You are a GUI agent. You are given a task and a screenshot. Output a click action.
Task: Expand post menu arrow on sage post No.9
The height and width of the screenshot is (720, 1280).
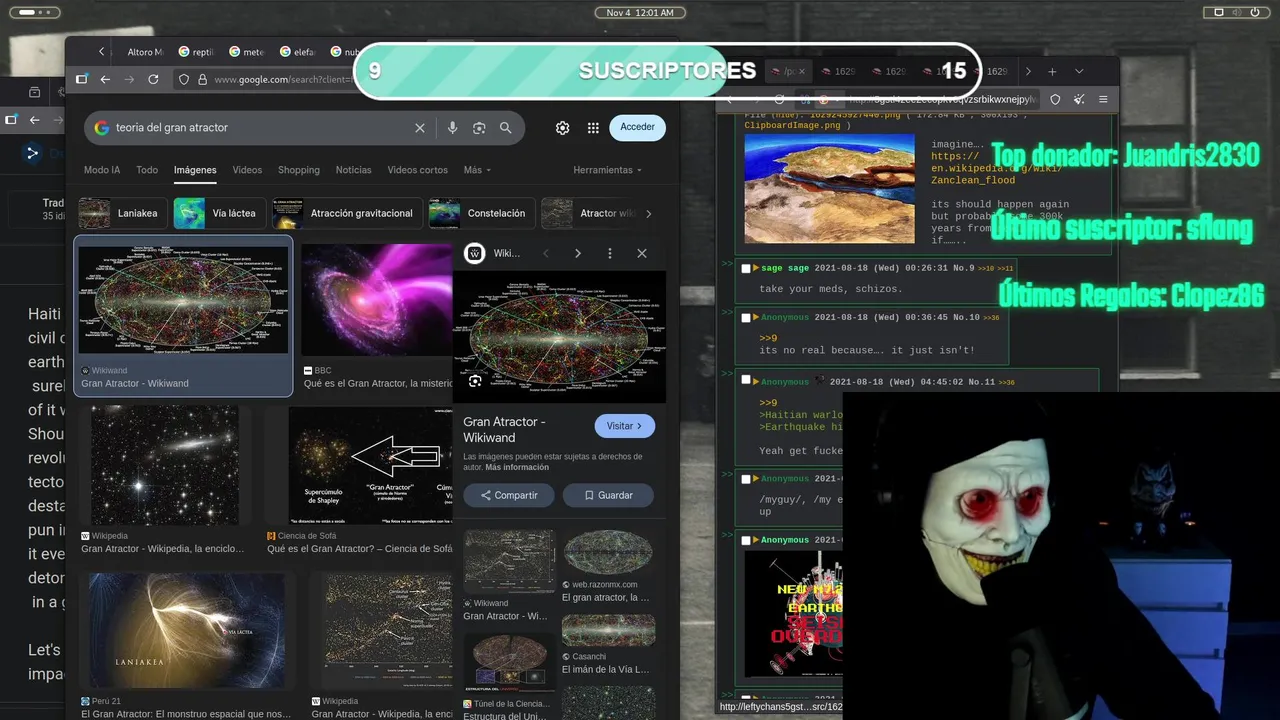click(756, 268)
